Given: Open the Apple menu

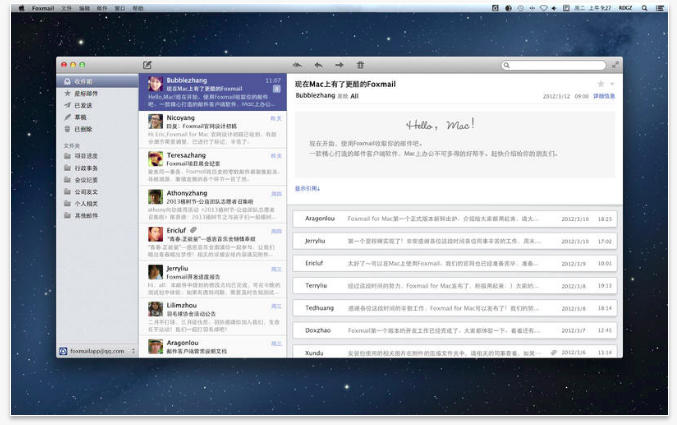Looking at the screenshot, I should (x=21, y=8).
